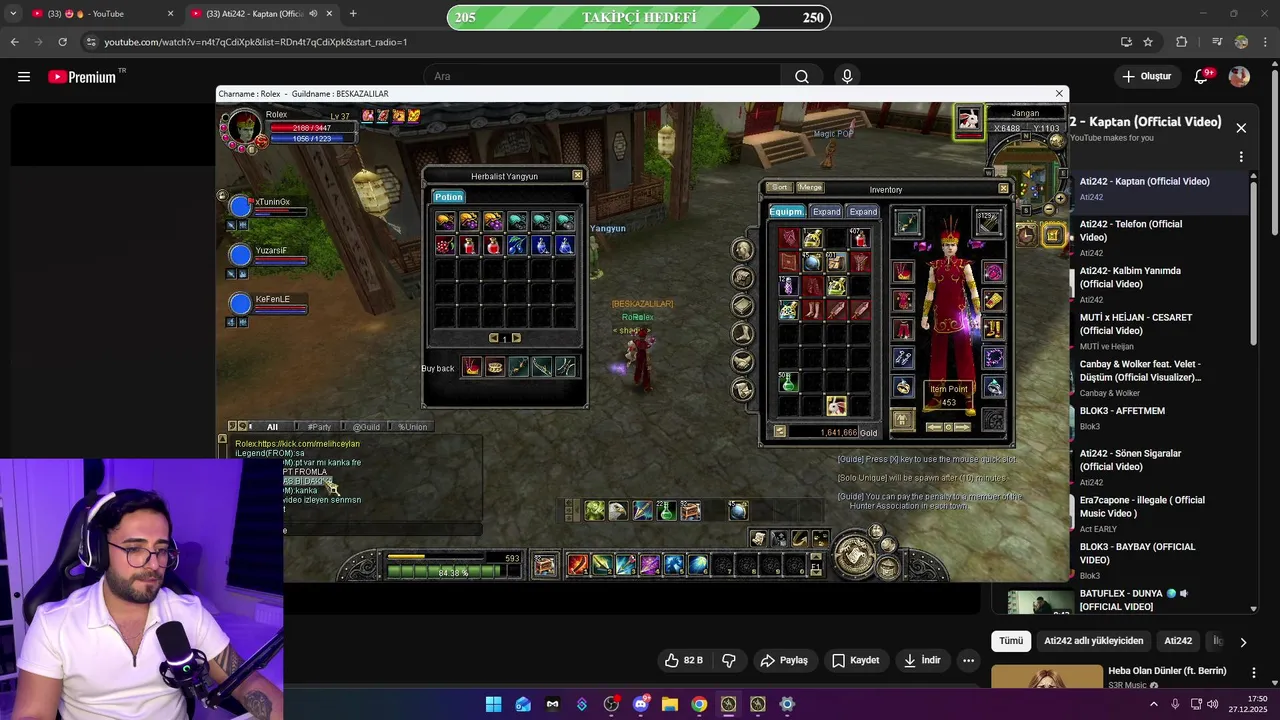This screenshot has width=1280, height=720.
Task: Open File Explorer from the taskbar
Action: click(x=670, y=704)
